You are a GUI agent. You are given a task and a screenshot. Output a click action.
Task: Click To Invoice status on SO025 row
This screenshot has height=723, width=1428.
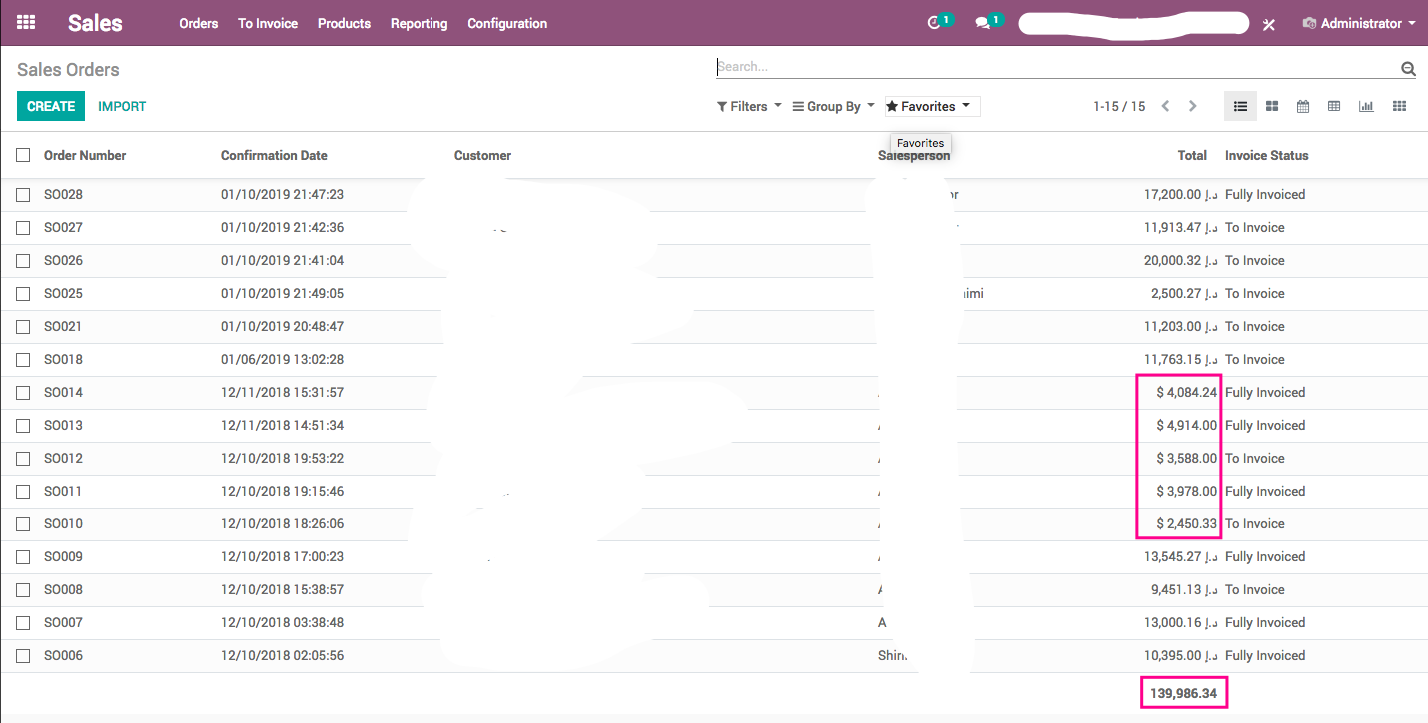pyautogui.click(x=1255, y=294)
